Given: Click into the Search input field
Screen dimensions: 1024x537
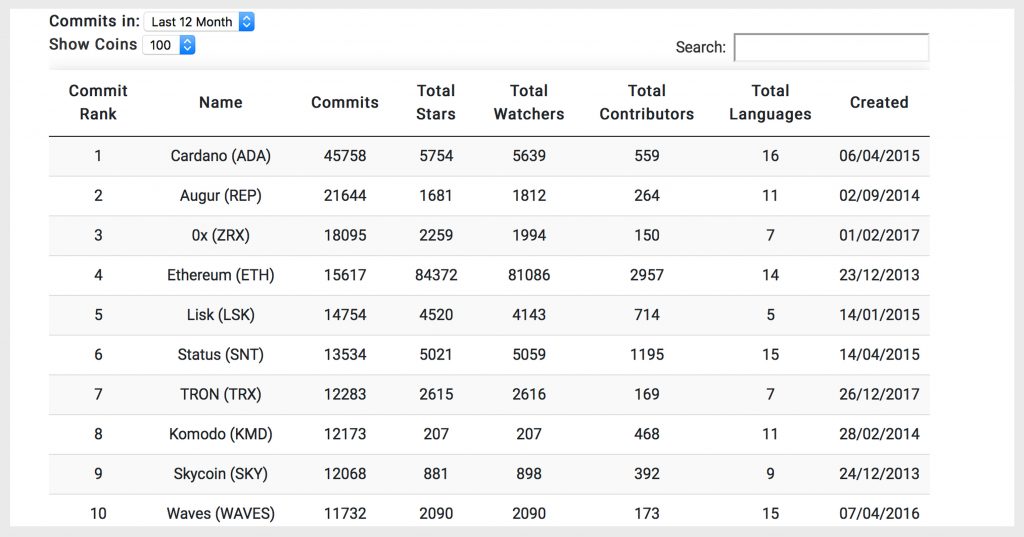Looking at the screenshot, I should [x=831, y=47].
